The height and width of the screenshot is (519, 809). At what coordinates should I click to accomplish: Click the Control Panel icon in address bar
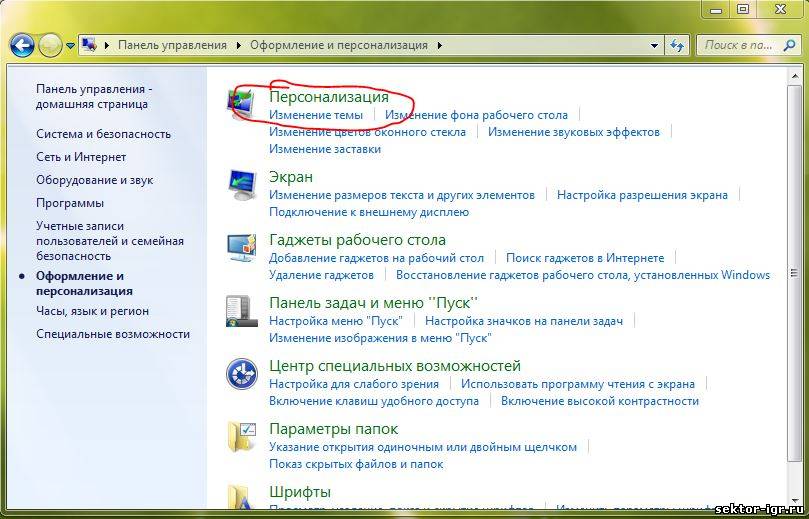pos(89,45)
